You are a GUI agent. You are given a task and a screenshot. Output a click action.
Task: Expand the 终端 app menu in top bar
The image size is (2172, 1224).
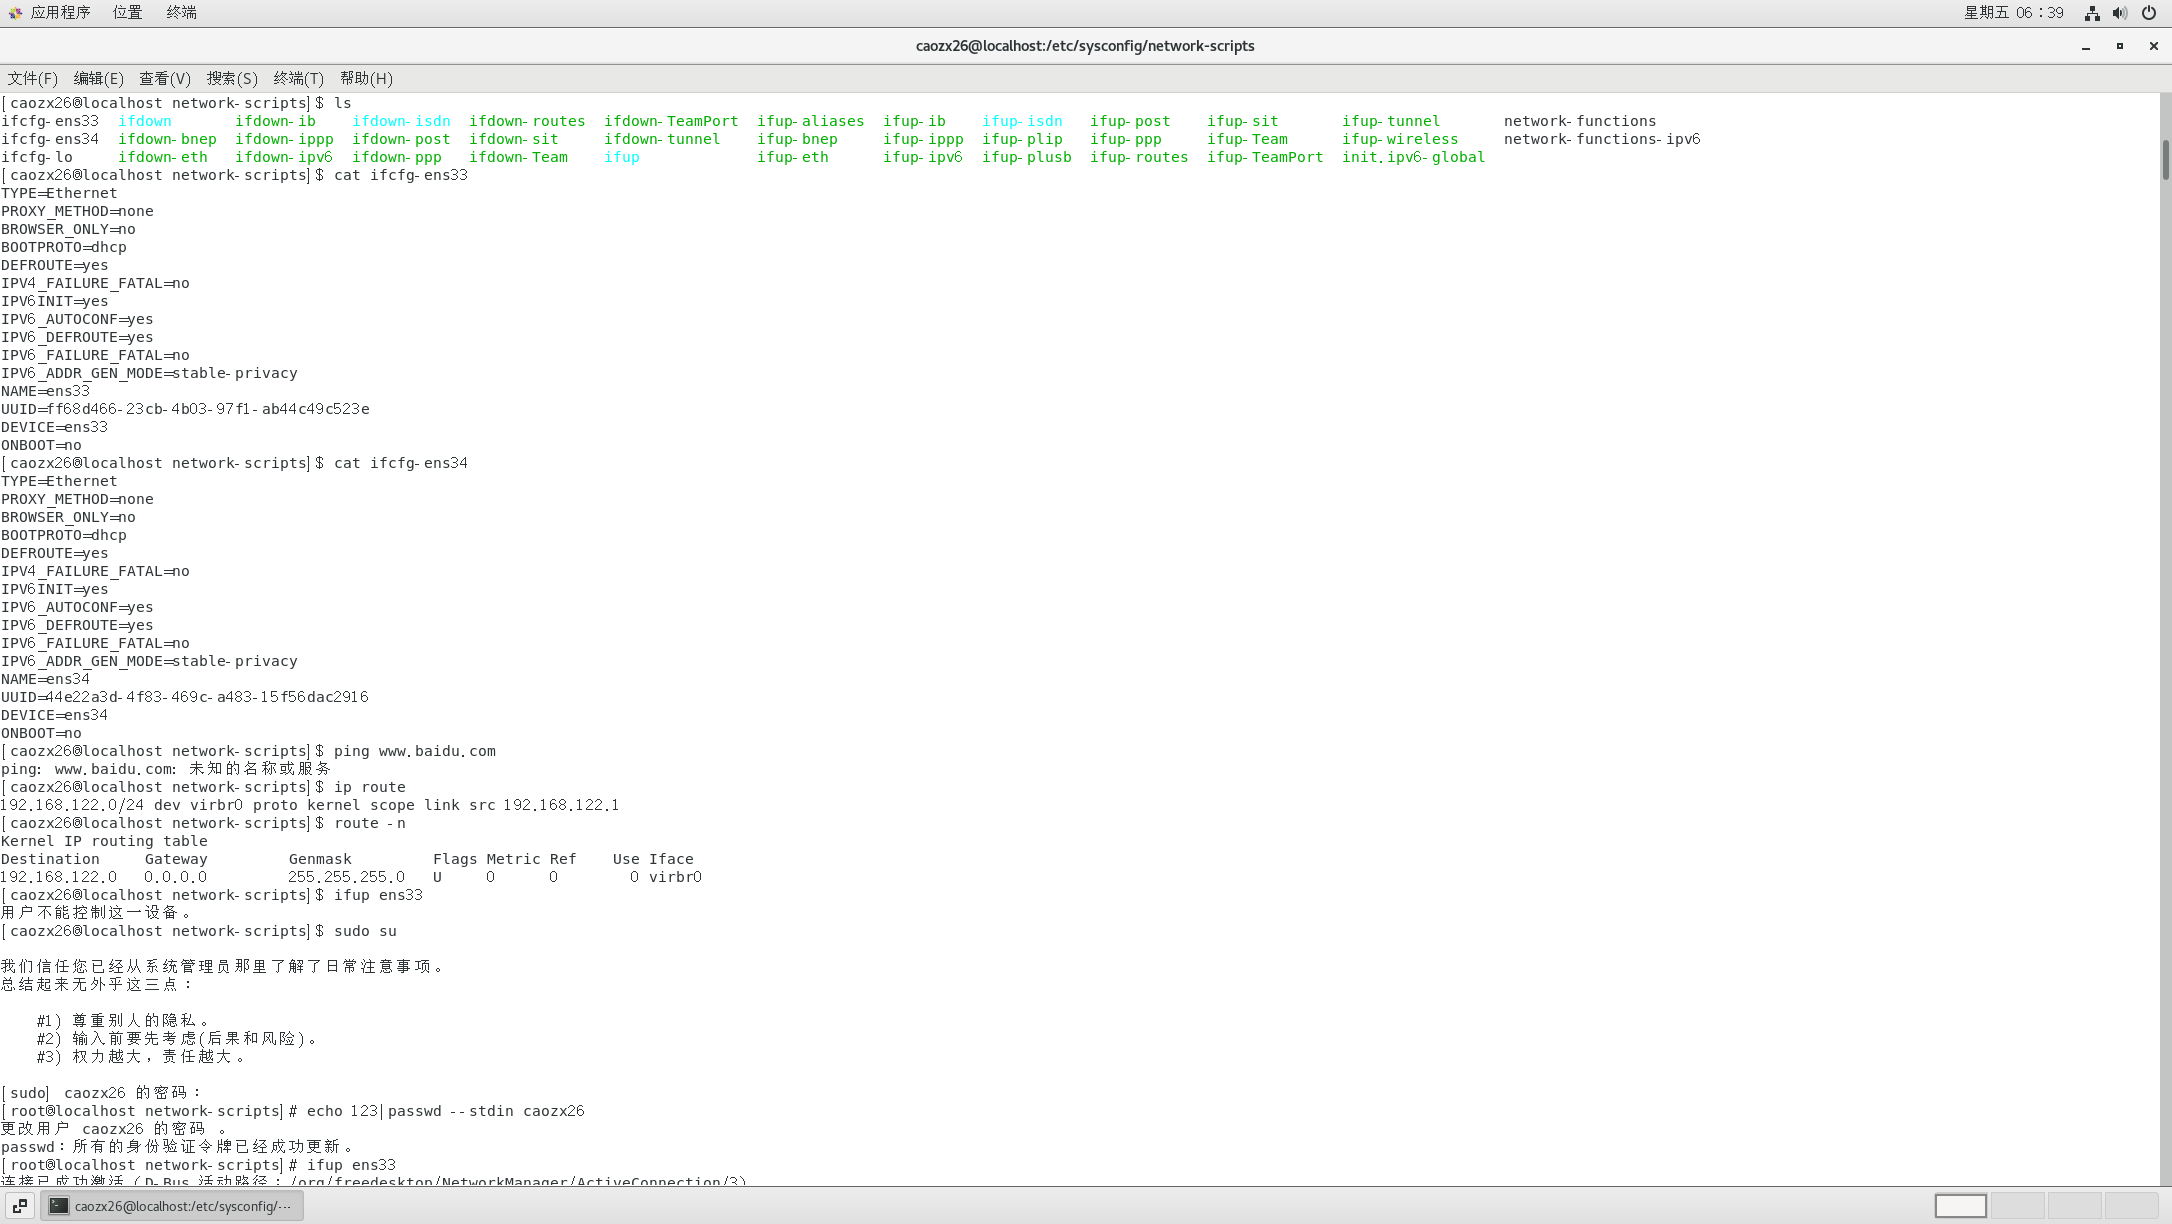click(x=181, y=13)
